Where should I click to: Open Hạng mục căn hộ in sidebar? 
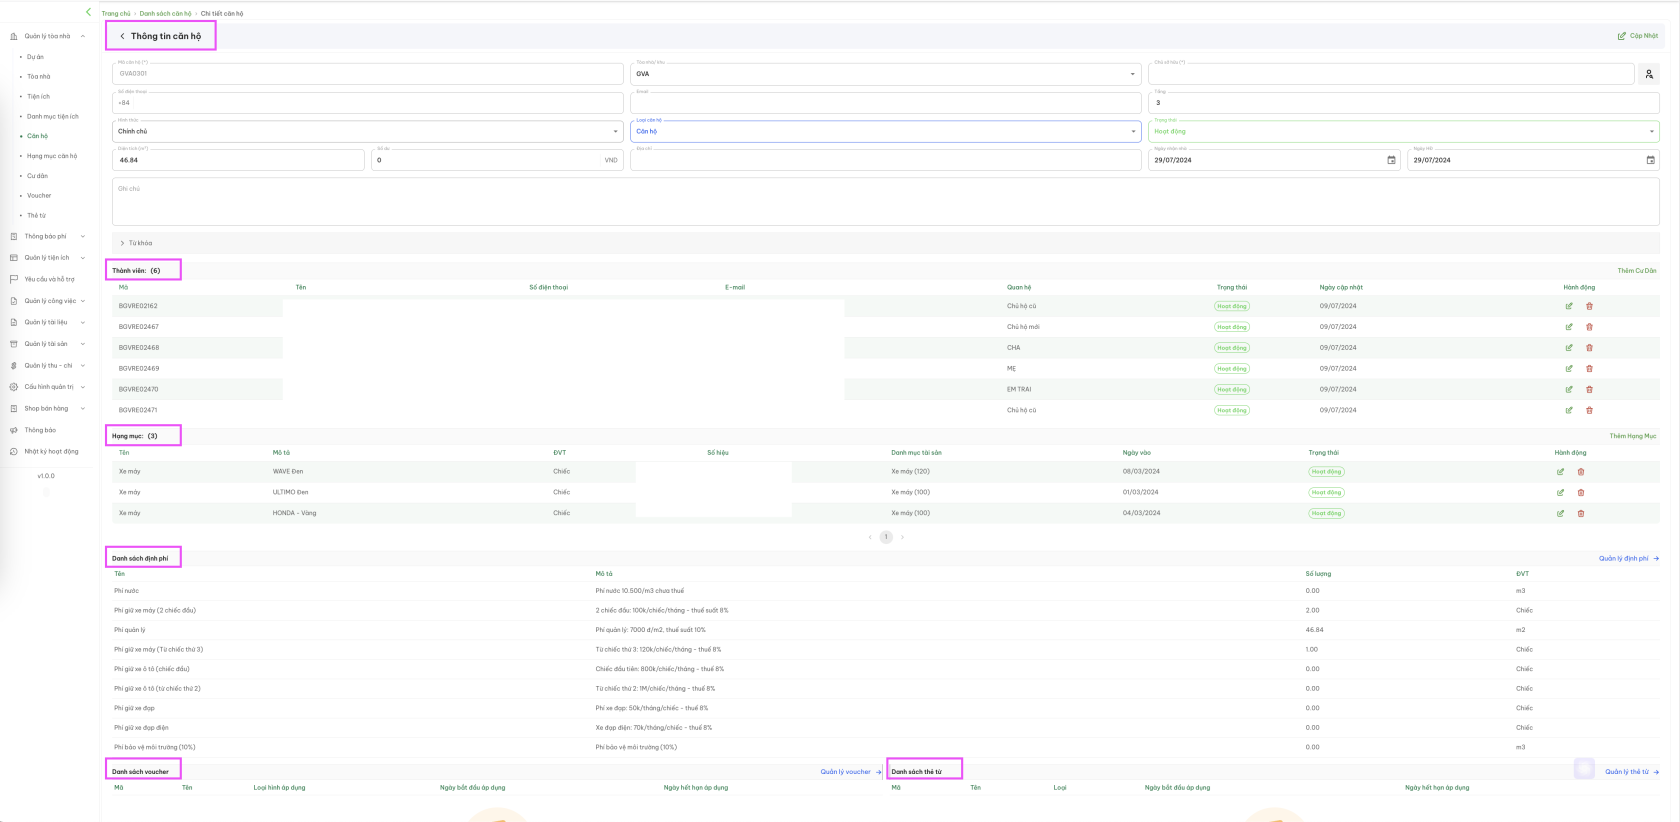tap(52, 156)
